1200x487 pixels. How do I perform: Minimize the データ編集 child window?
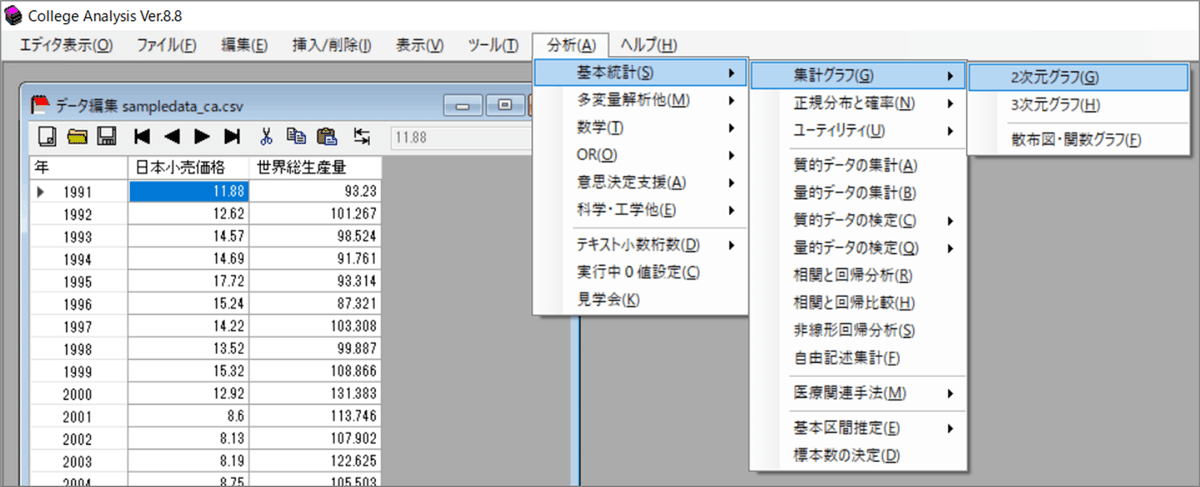pyautogui.click(x=462, y=104)
